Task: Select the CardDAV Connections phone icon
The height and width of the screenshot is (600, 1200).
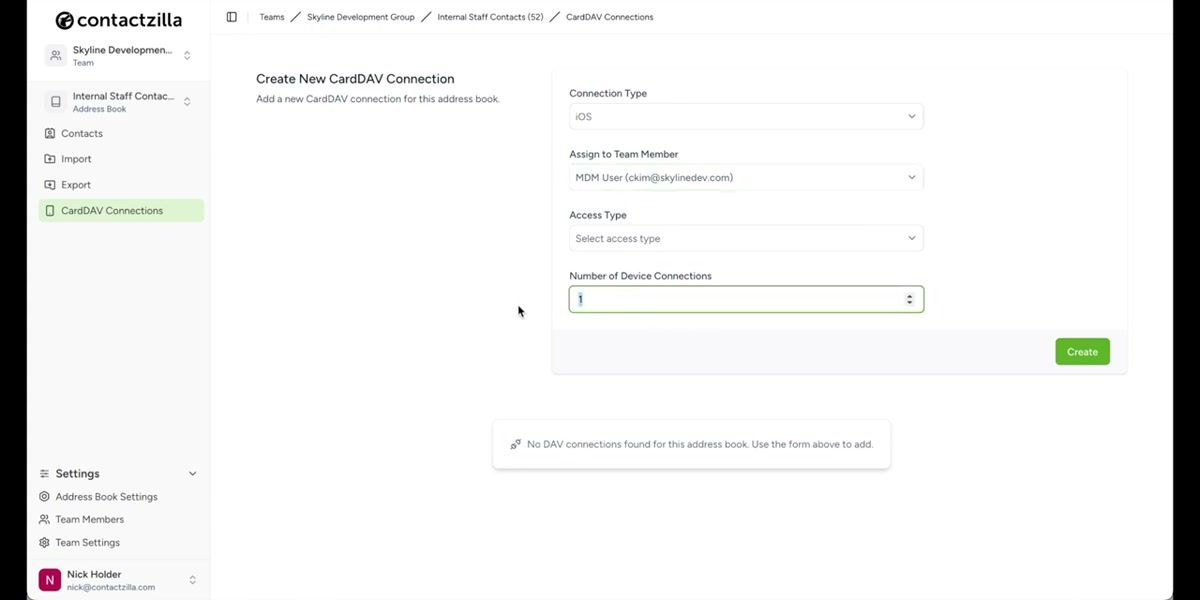Action: (48, 210)
